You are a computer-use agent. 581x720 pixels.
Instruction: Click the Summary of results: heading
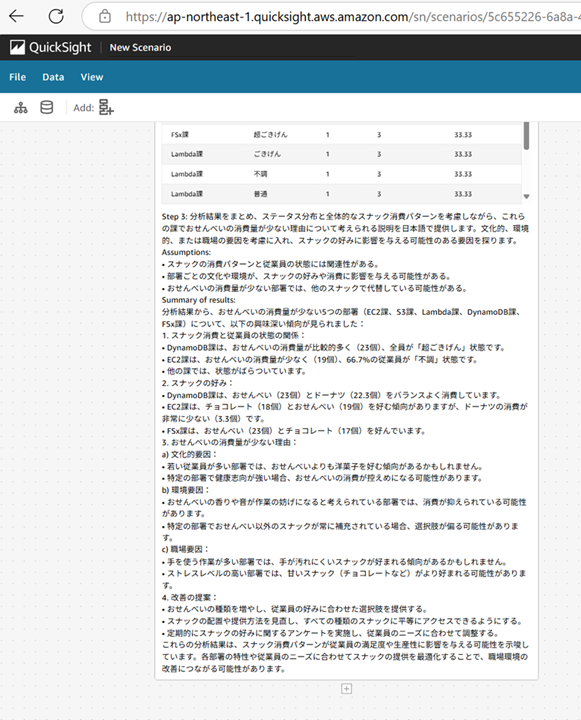coord(198,300)
